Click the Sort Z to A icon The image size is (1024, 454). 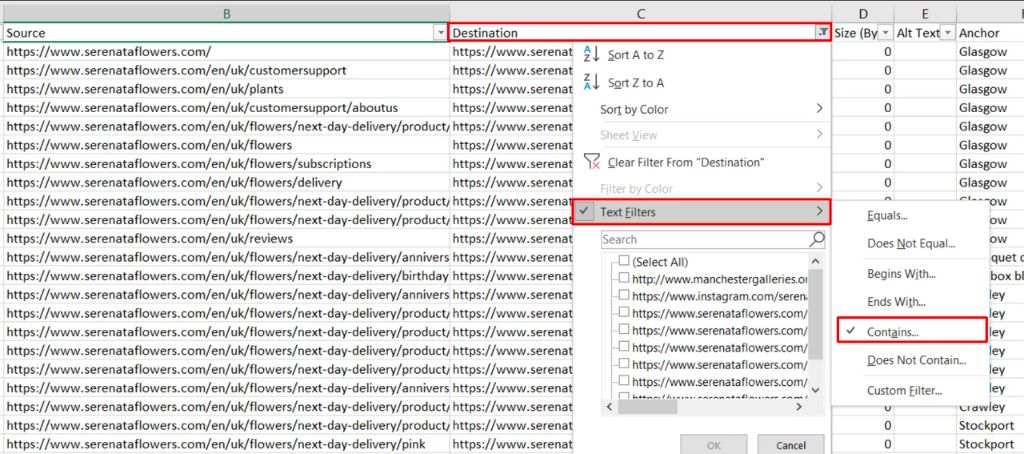(590, 83)
